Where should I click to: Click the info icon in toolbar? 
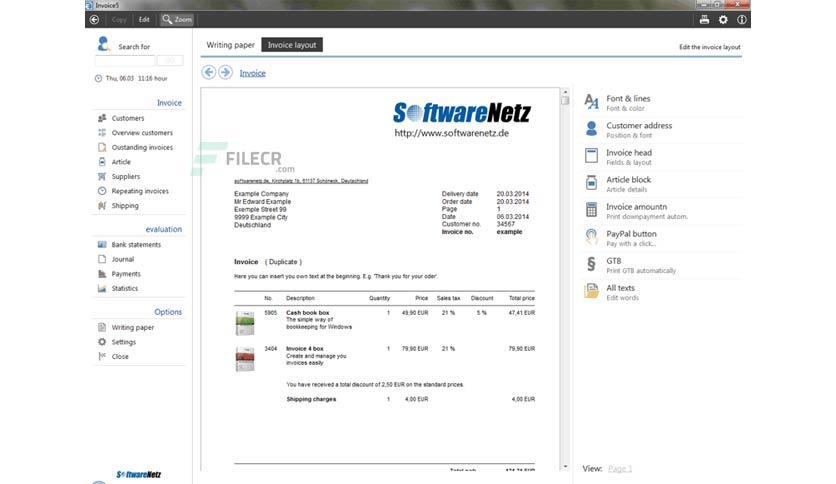[742, 20]
